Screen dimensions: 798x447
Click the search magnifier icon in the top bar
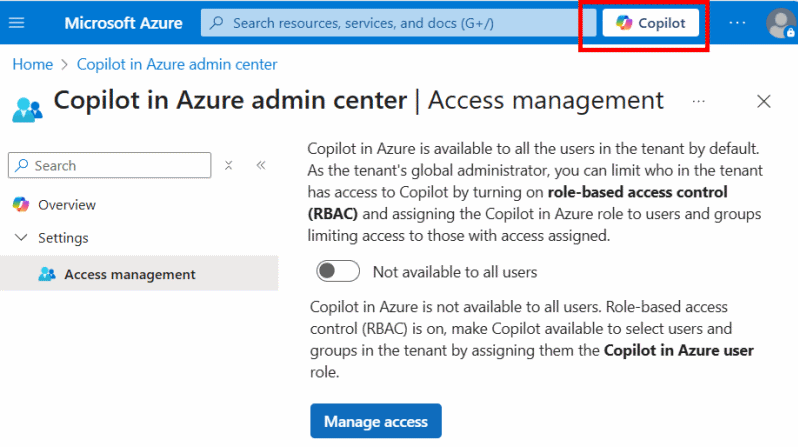(216, 23)
